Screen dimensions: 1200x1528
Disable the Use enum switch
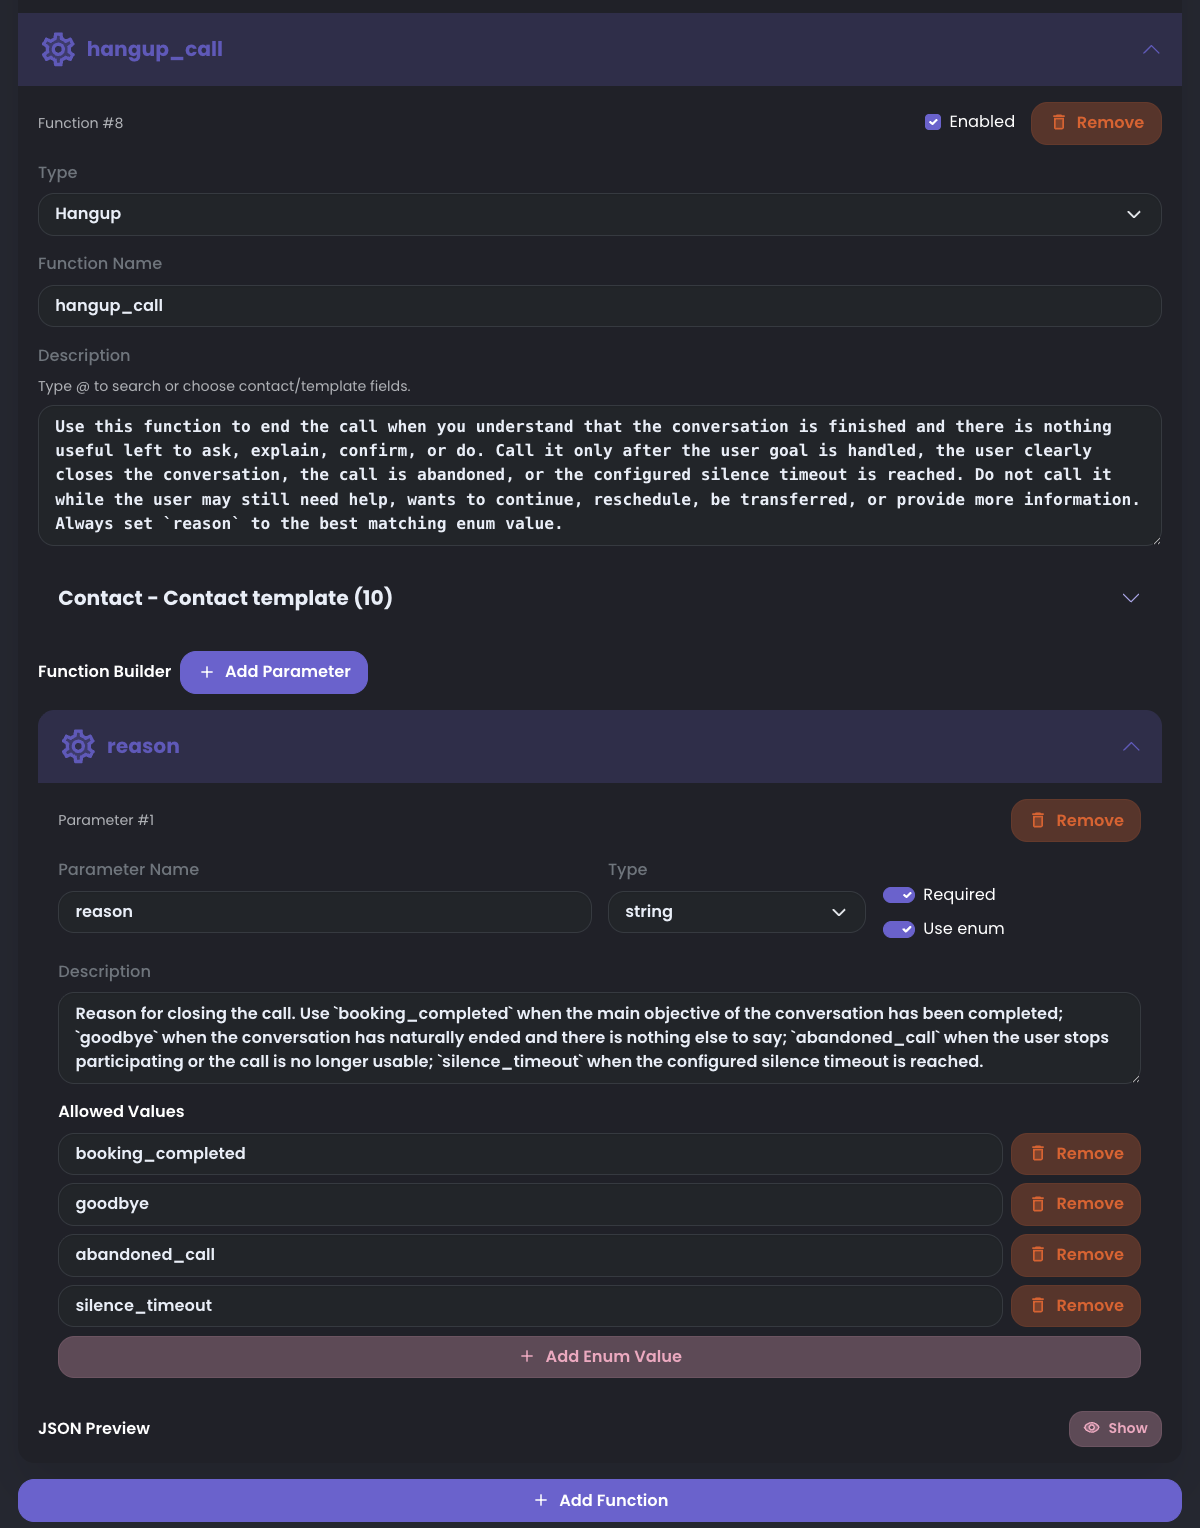pyautogui.click(x=899, y=929)
